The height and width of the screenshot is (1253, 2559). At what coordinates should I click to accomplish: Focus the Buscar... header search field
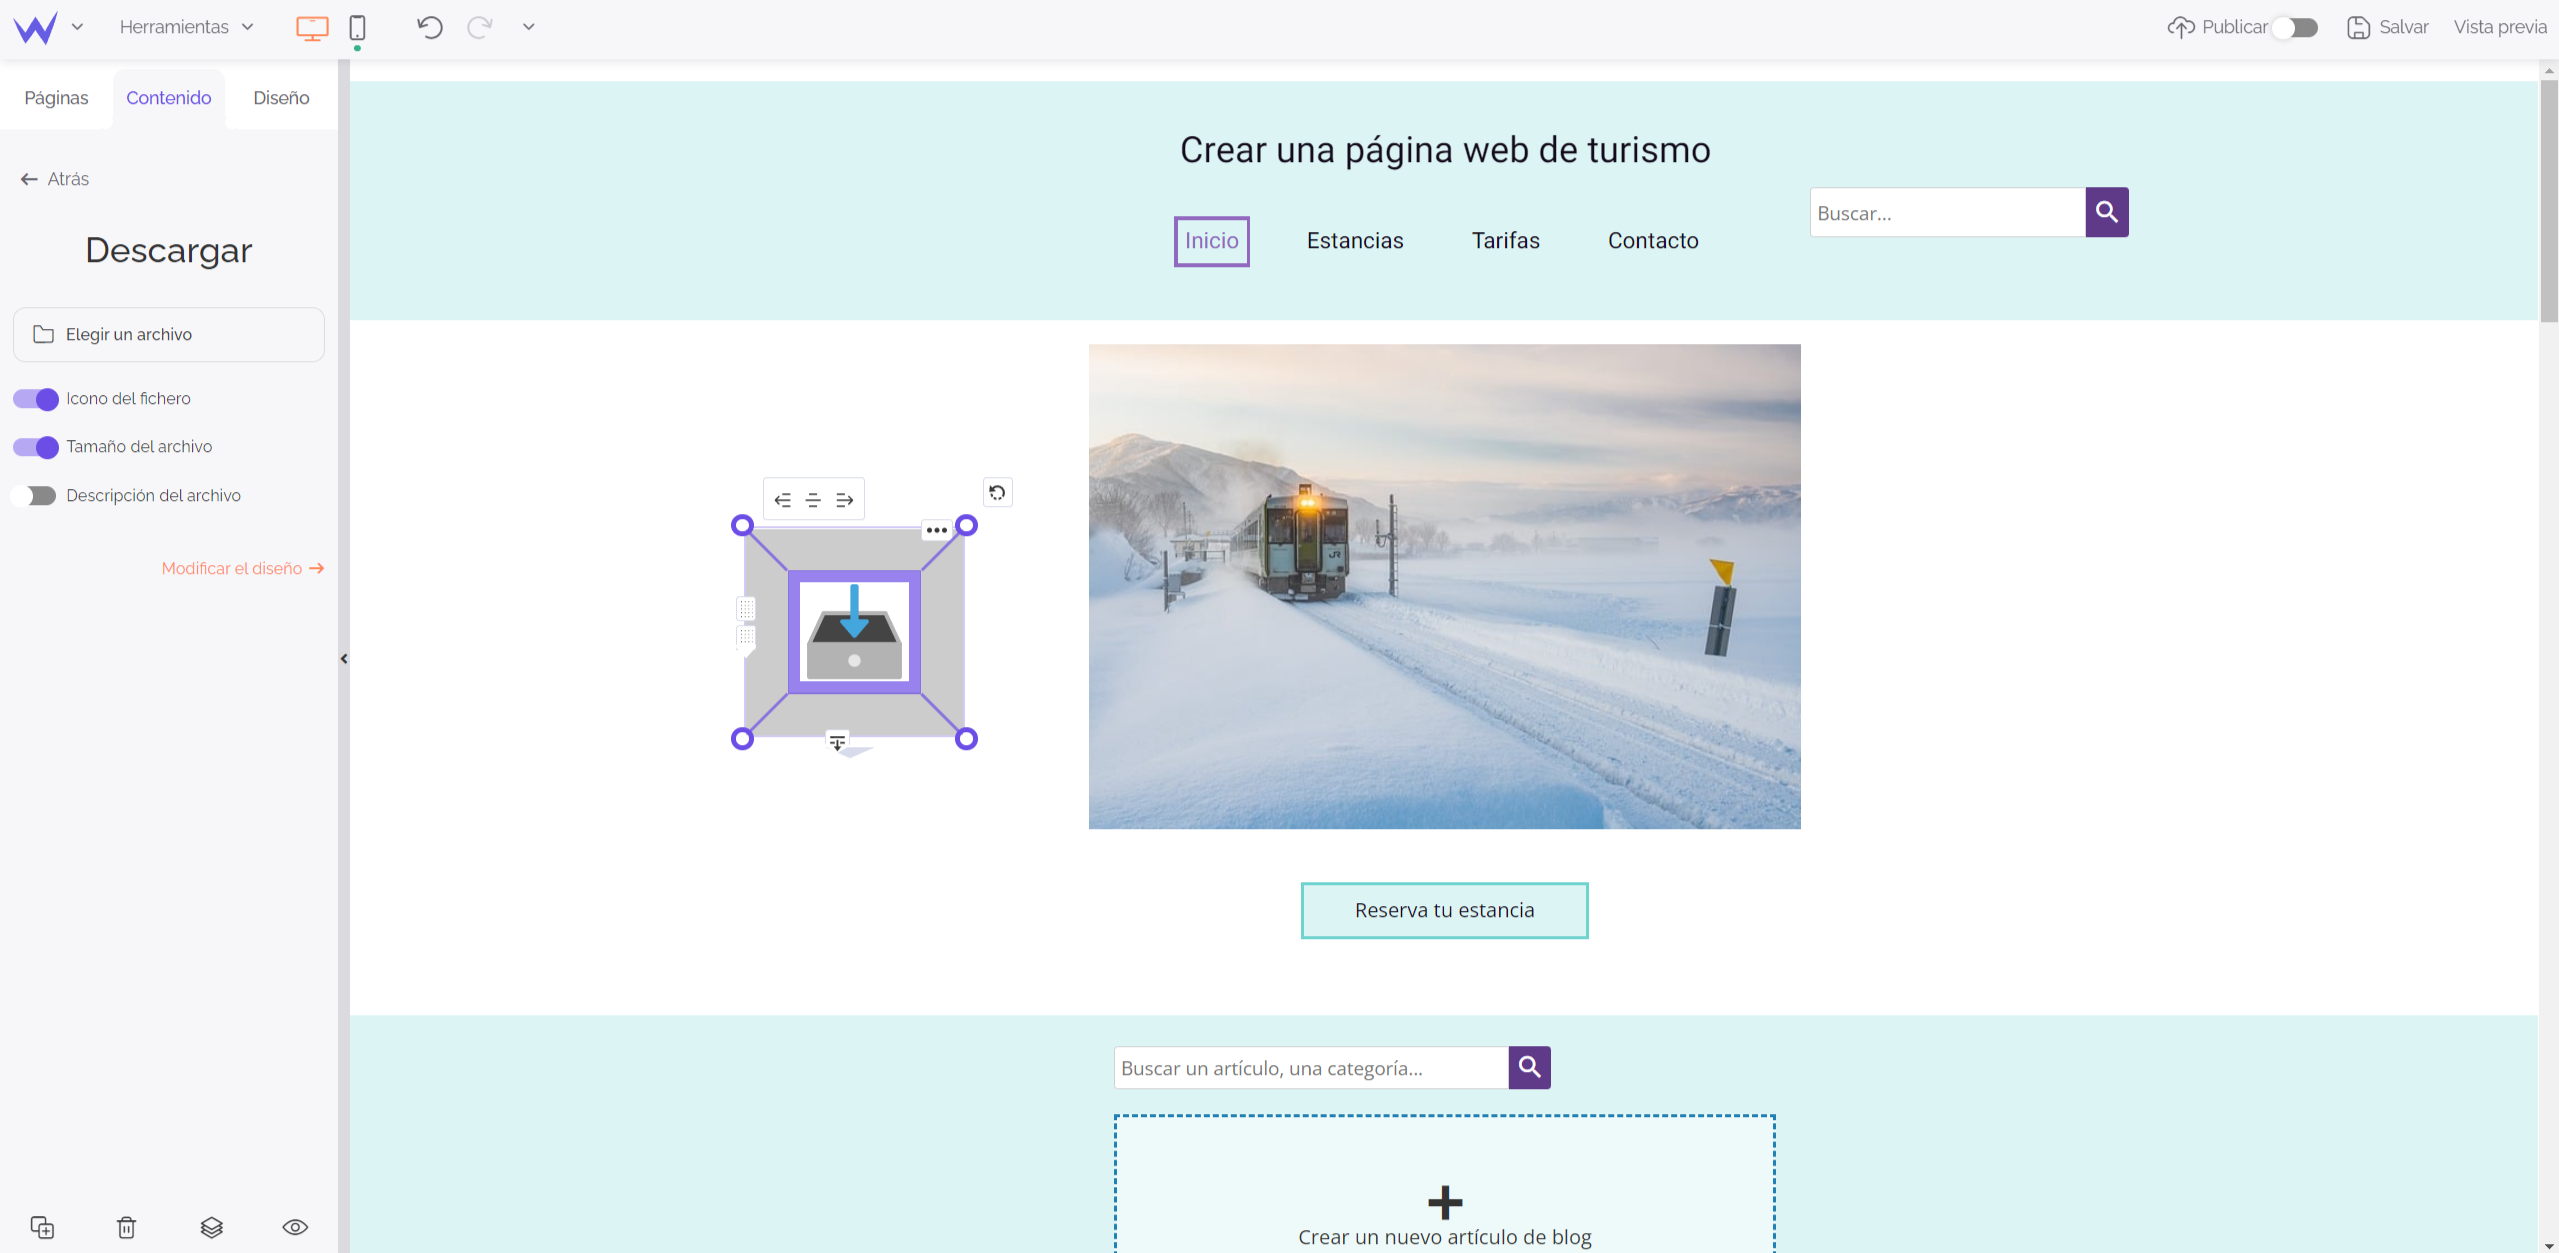1947,213
